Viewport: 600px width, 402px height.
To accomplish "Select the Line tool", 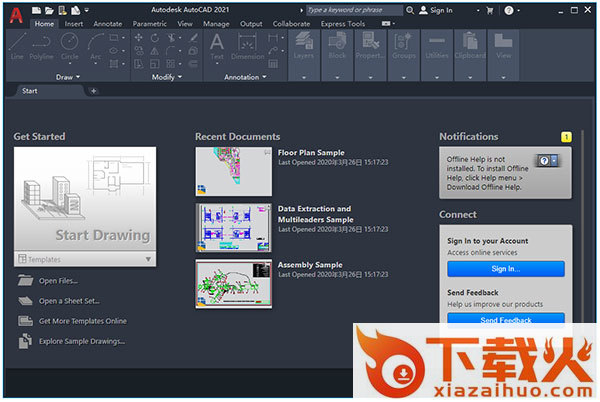I will click(x=17, y=47).
